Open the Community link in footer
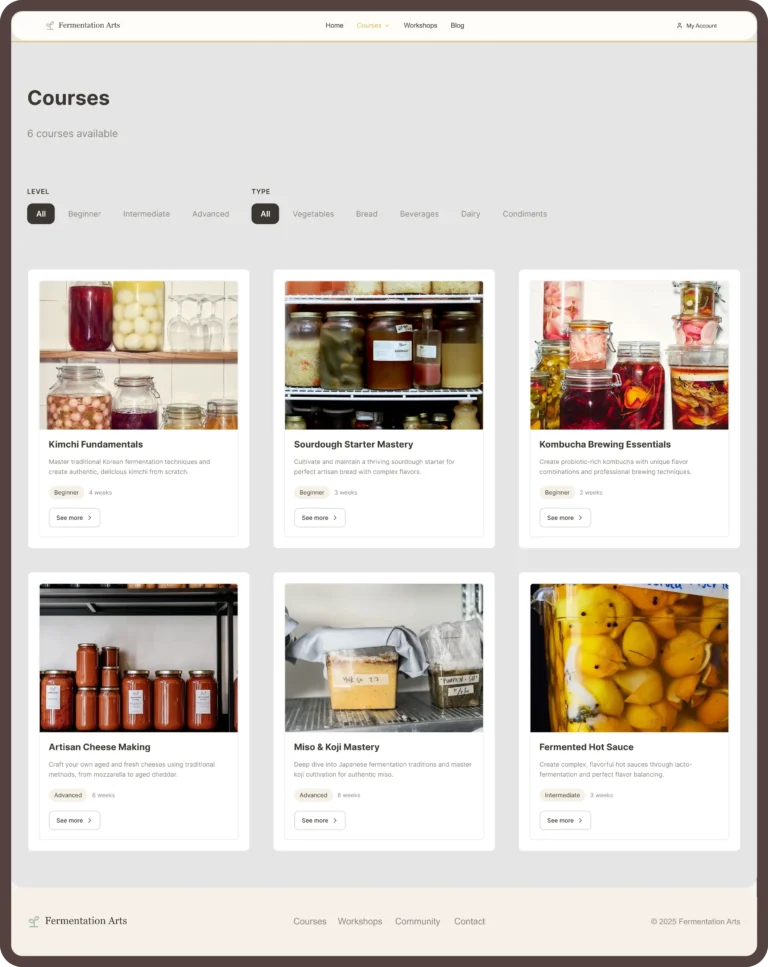Viewport: 768px width, 967px height. (x=418, y=921)
